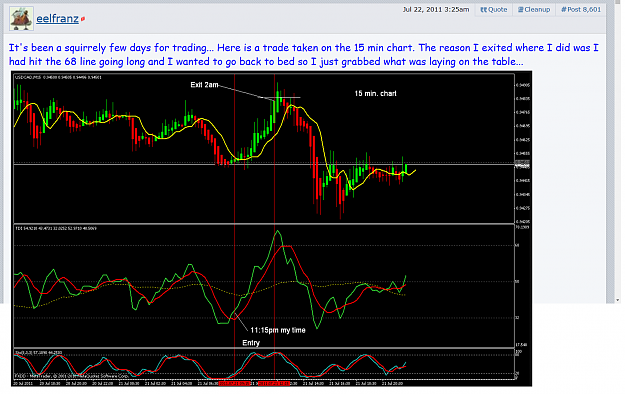The height and width of the screenshot is (394, 625).
Task: Click the 'Exit 2am' annotation on the chart
Action: point(204,85)
